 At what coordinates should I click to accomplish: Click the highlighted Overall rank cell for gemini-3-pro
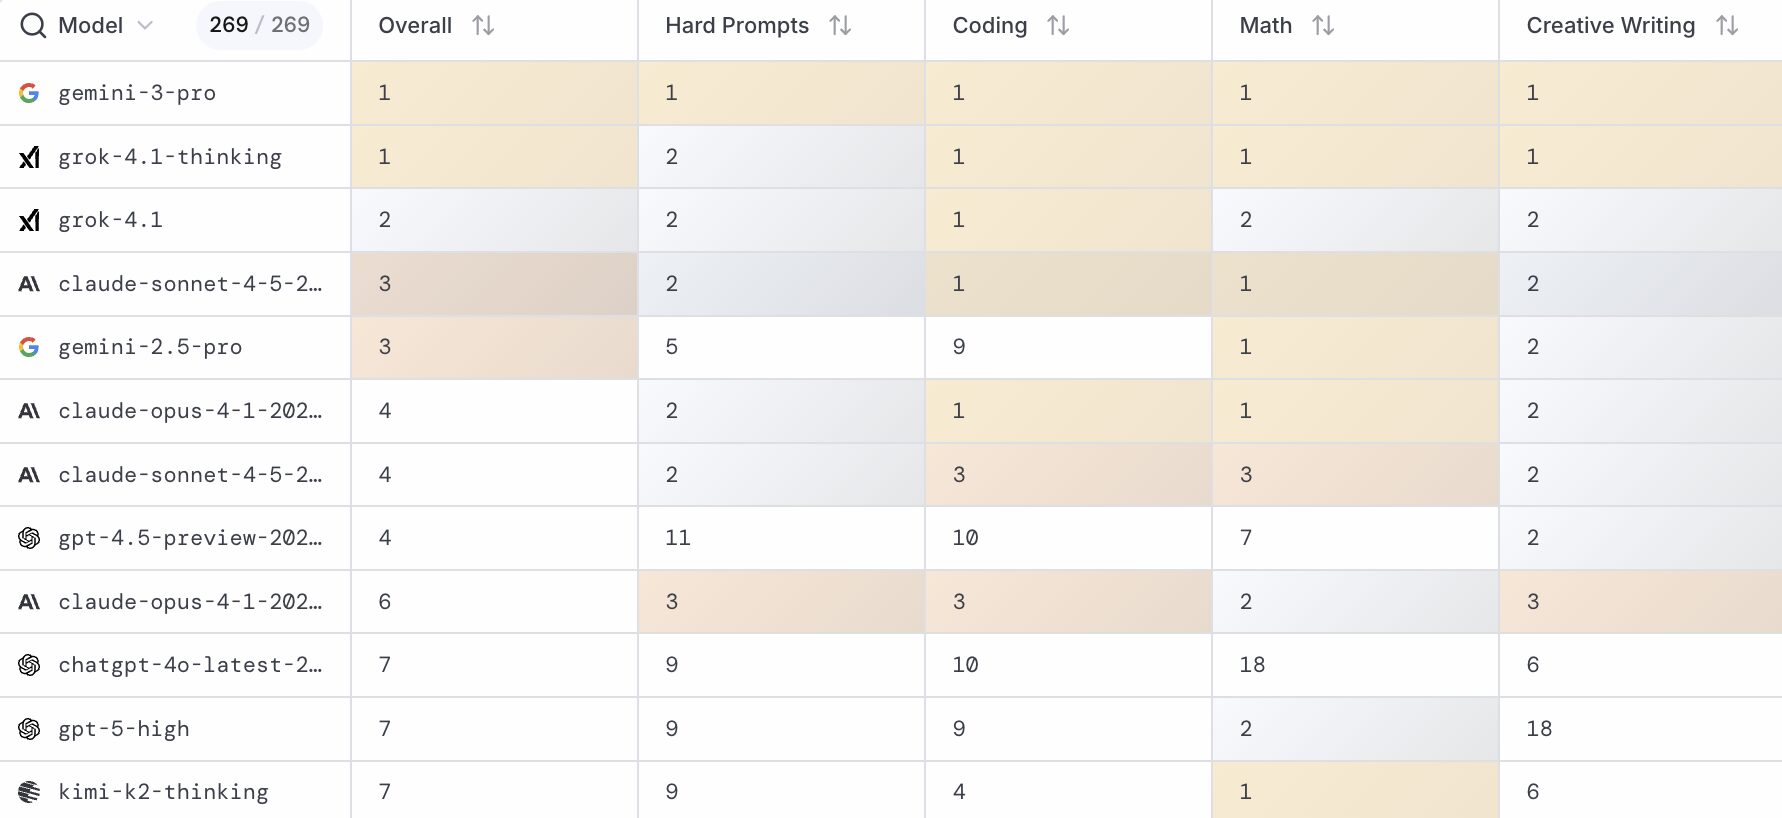pos(494,93)
